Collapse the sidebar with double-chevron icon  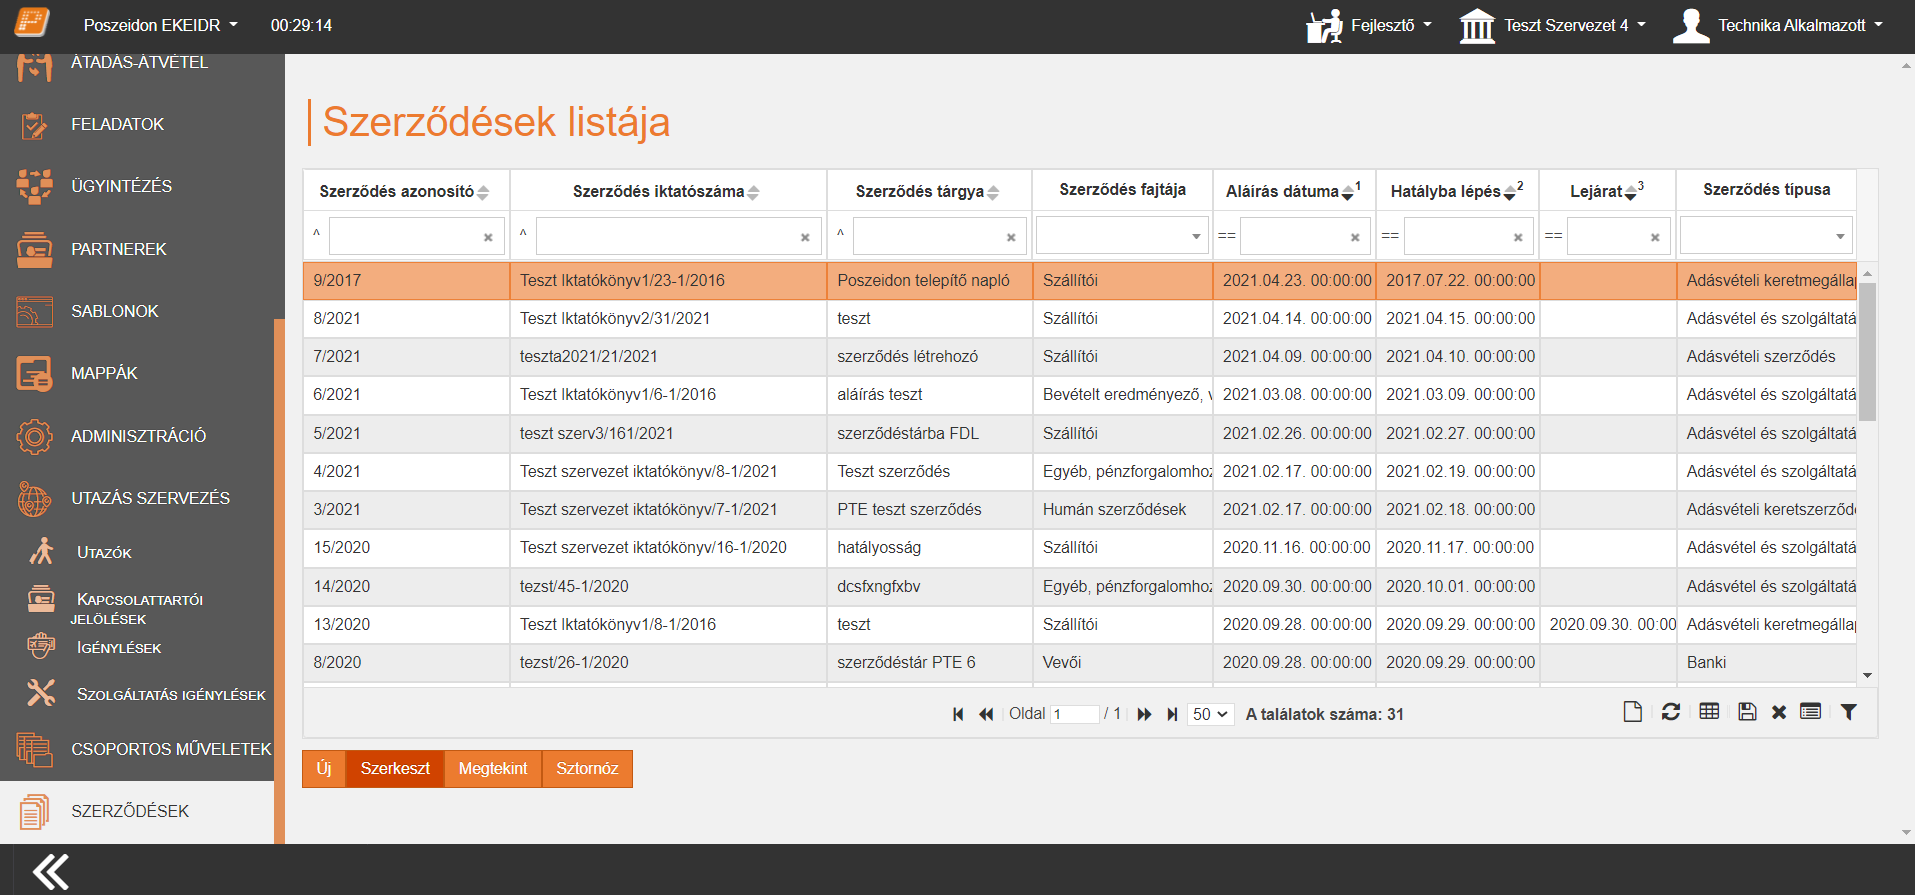51,871
